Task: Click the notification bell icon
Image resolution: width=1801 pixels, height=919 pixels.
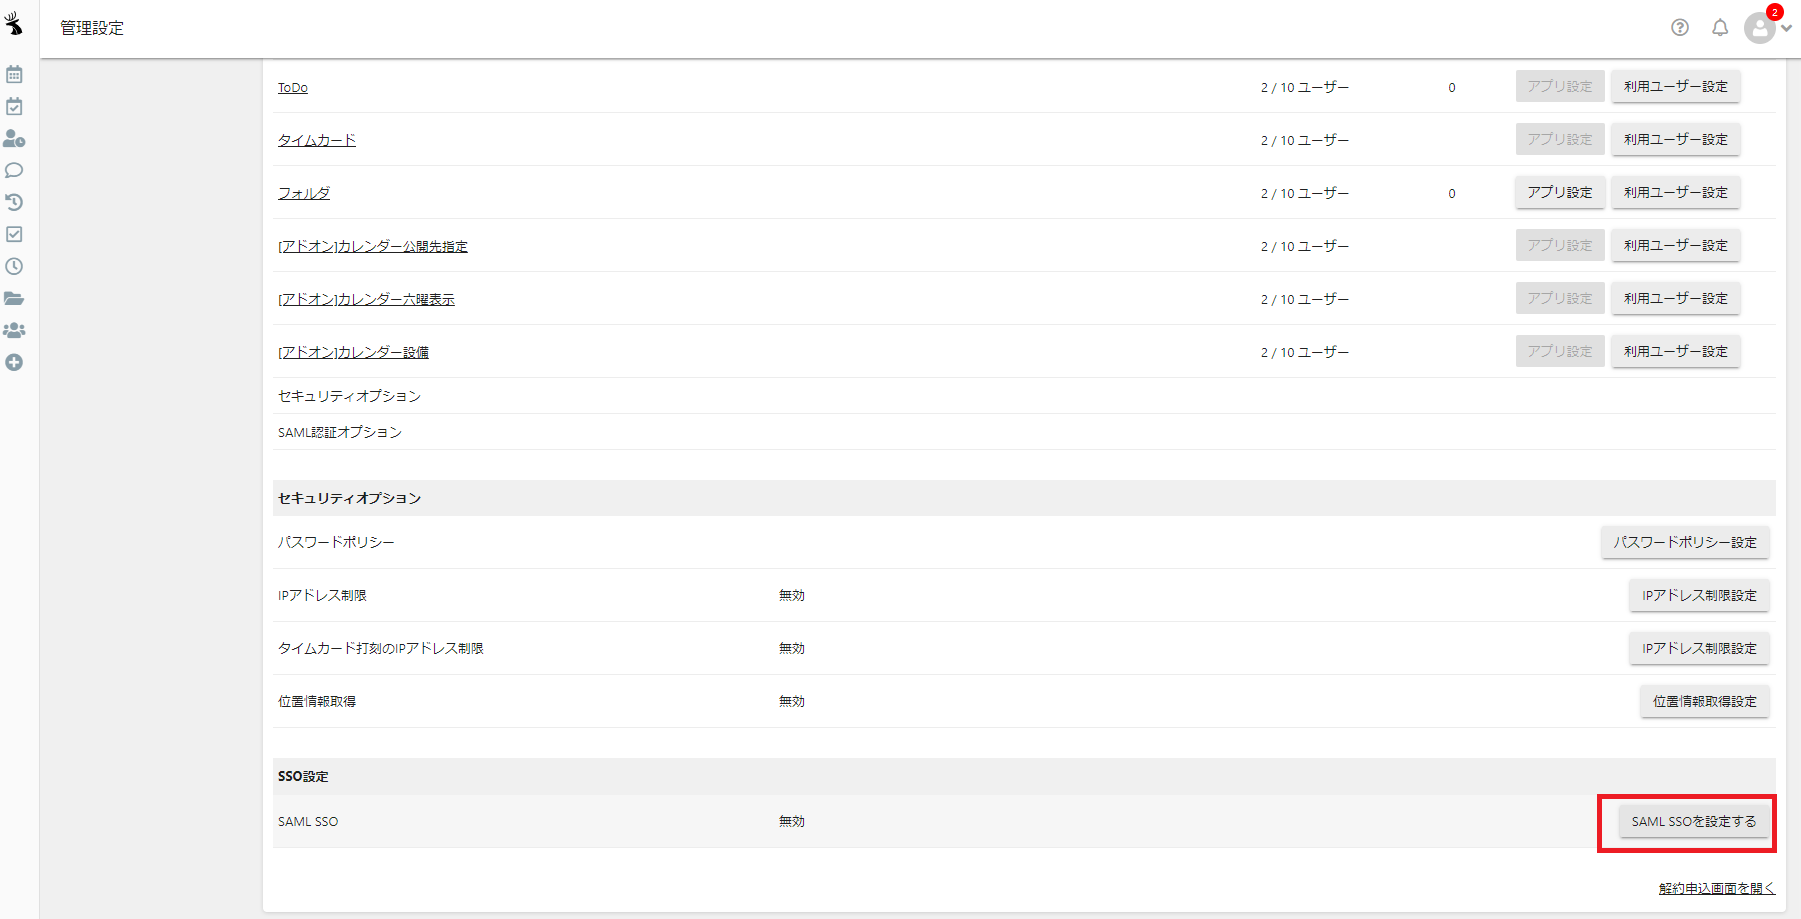Action: click(x=1720, y=28)
